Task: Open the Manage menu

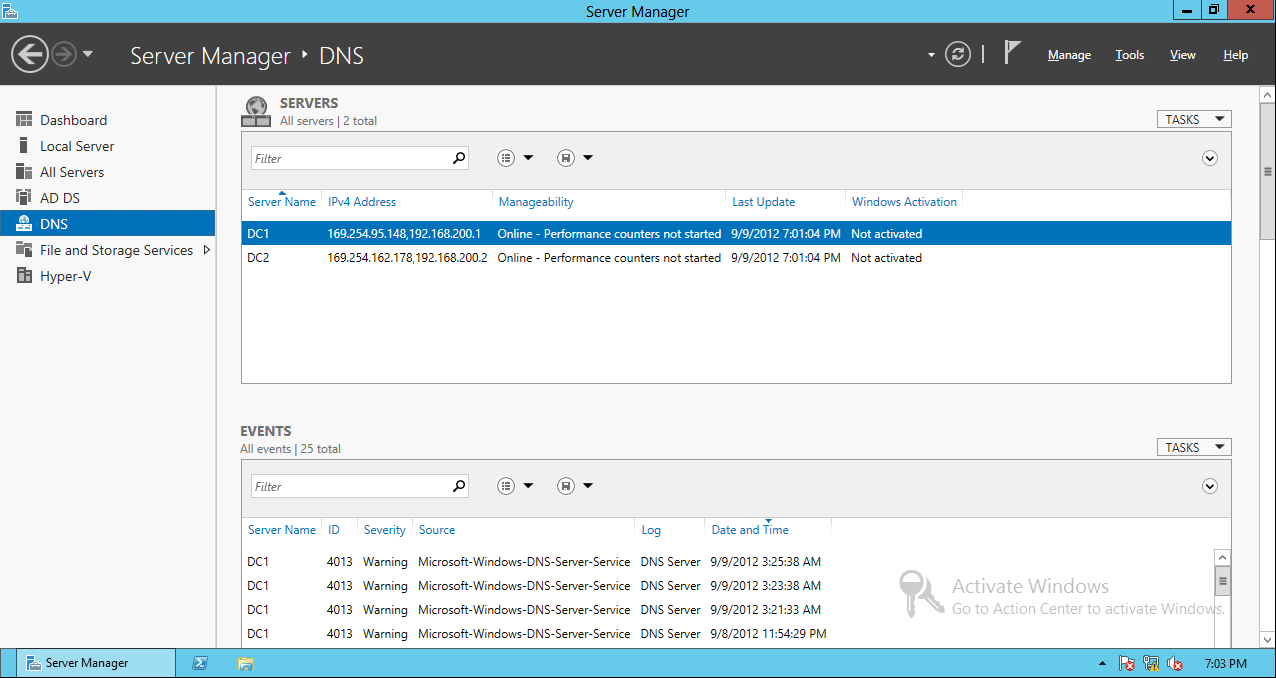Action: coord(1068,54)
